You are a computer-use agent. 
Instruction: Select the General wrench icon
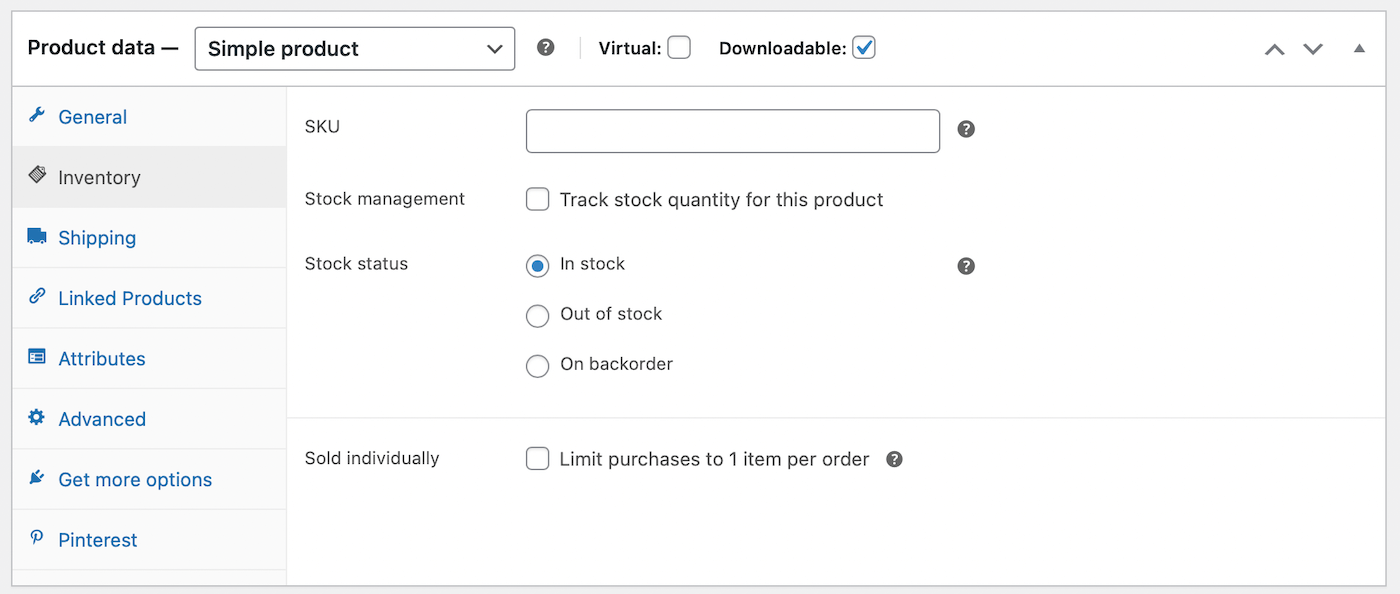[37, 116]
